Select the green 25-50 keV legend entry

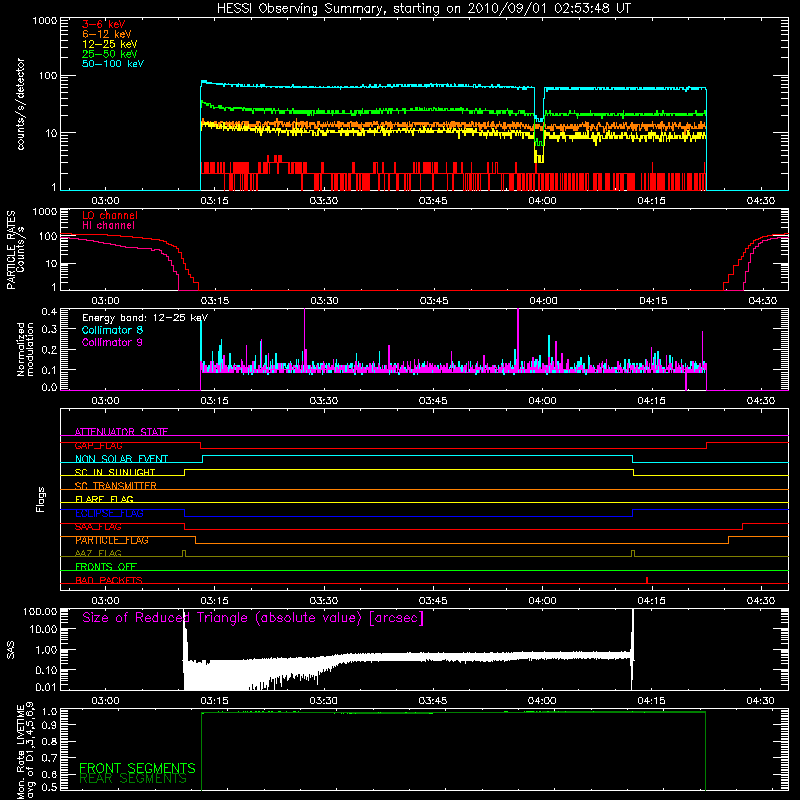pyautogui.click(x=109, y=54)
